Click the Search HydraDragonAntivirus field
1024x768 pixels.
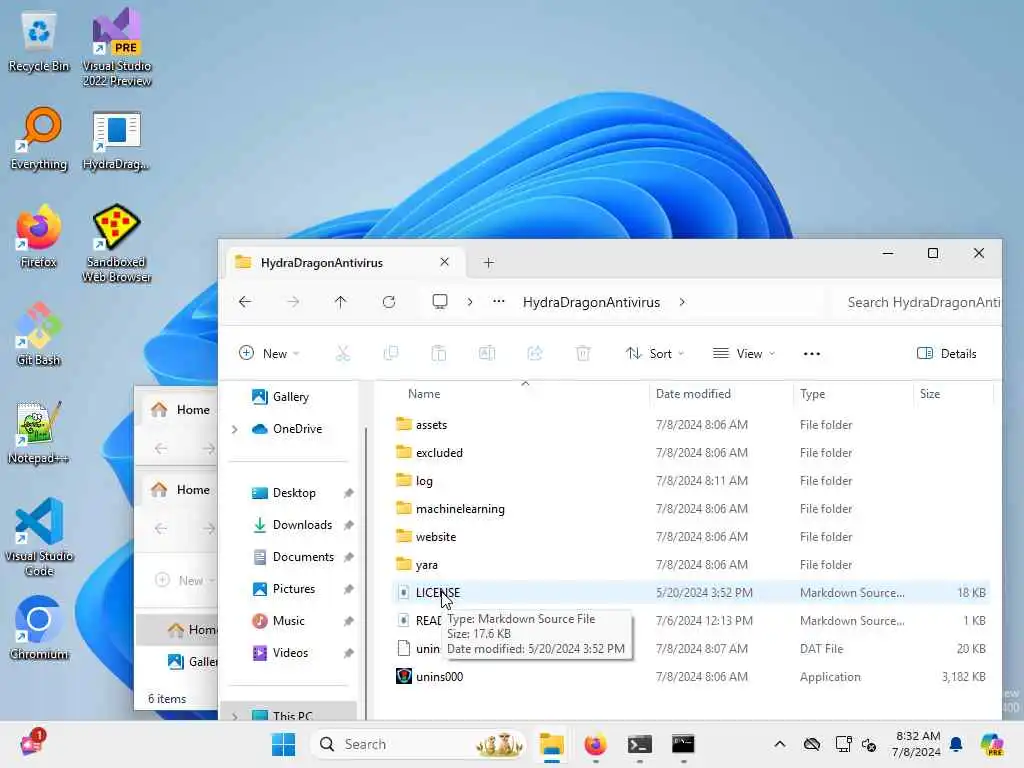tap(918, 302)
